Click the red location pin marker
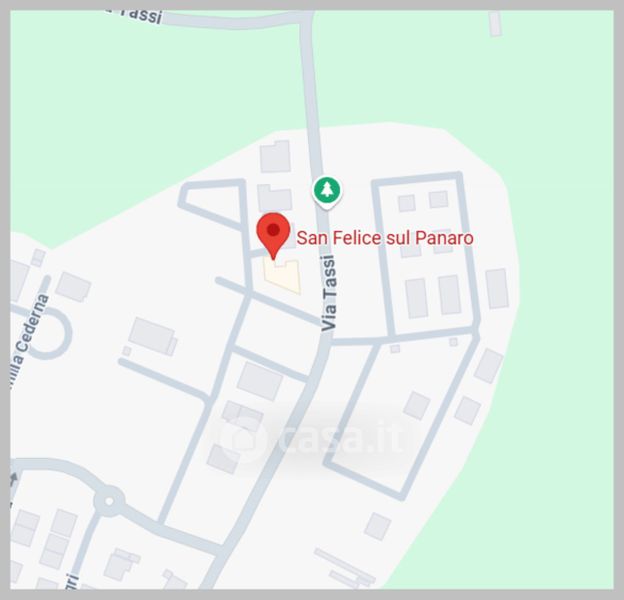This screenshot has width=624, height=600. click(x=273, y=236)
